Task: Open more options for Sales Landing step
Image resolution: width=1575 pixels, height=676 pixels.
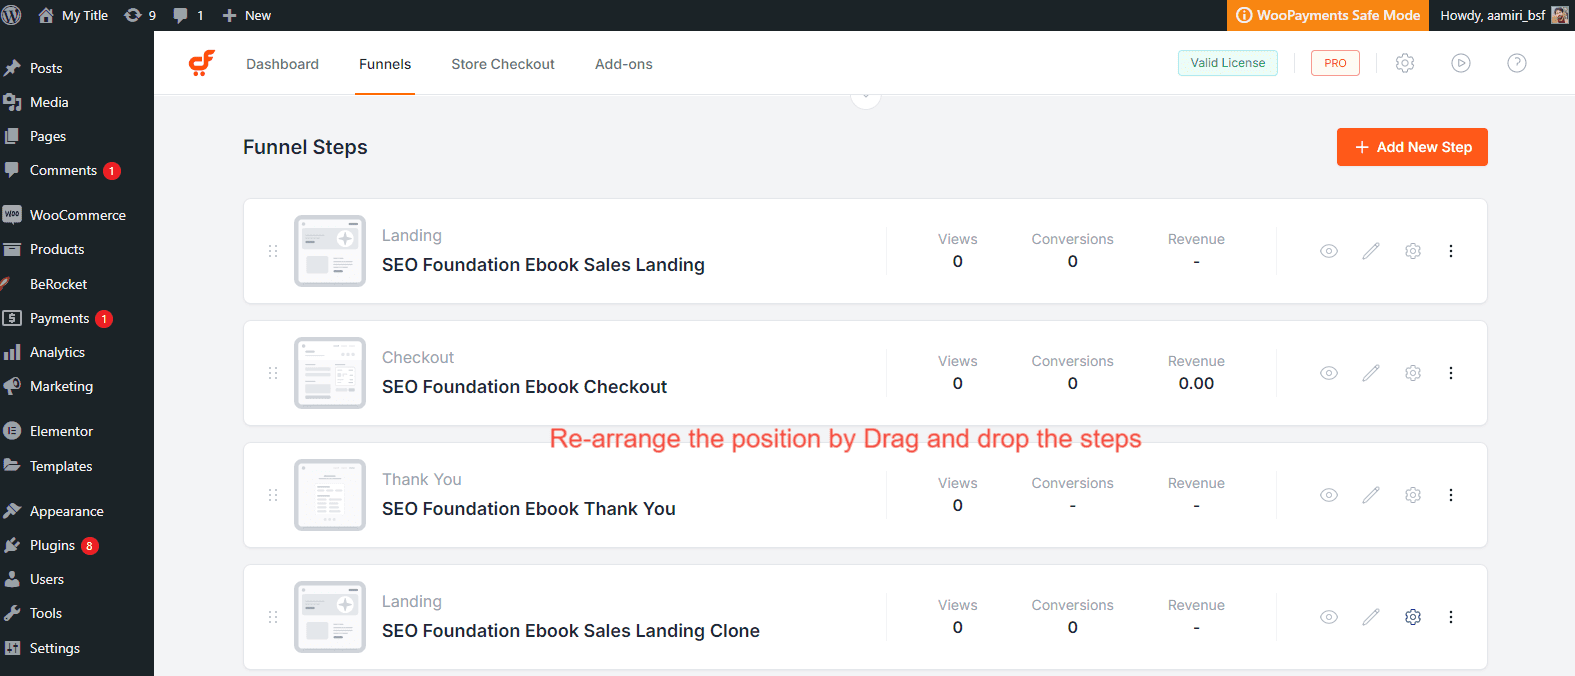Action: (1451, 251)
